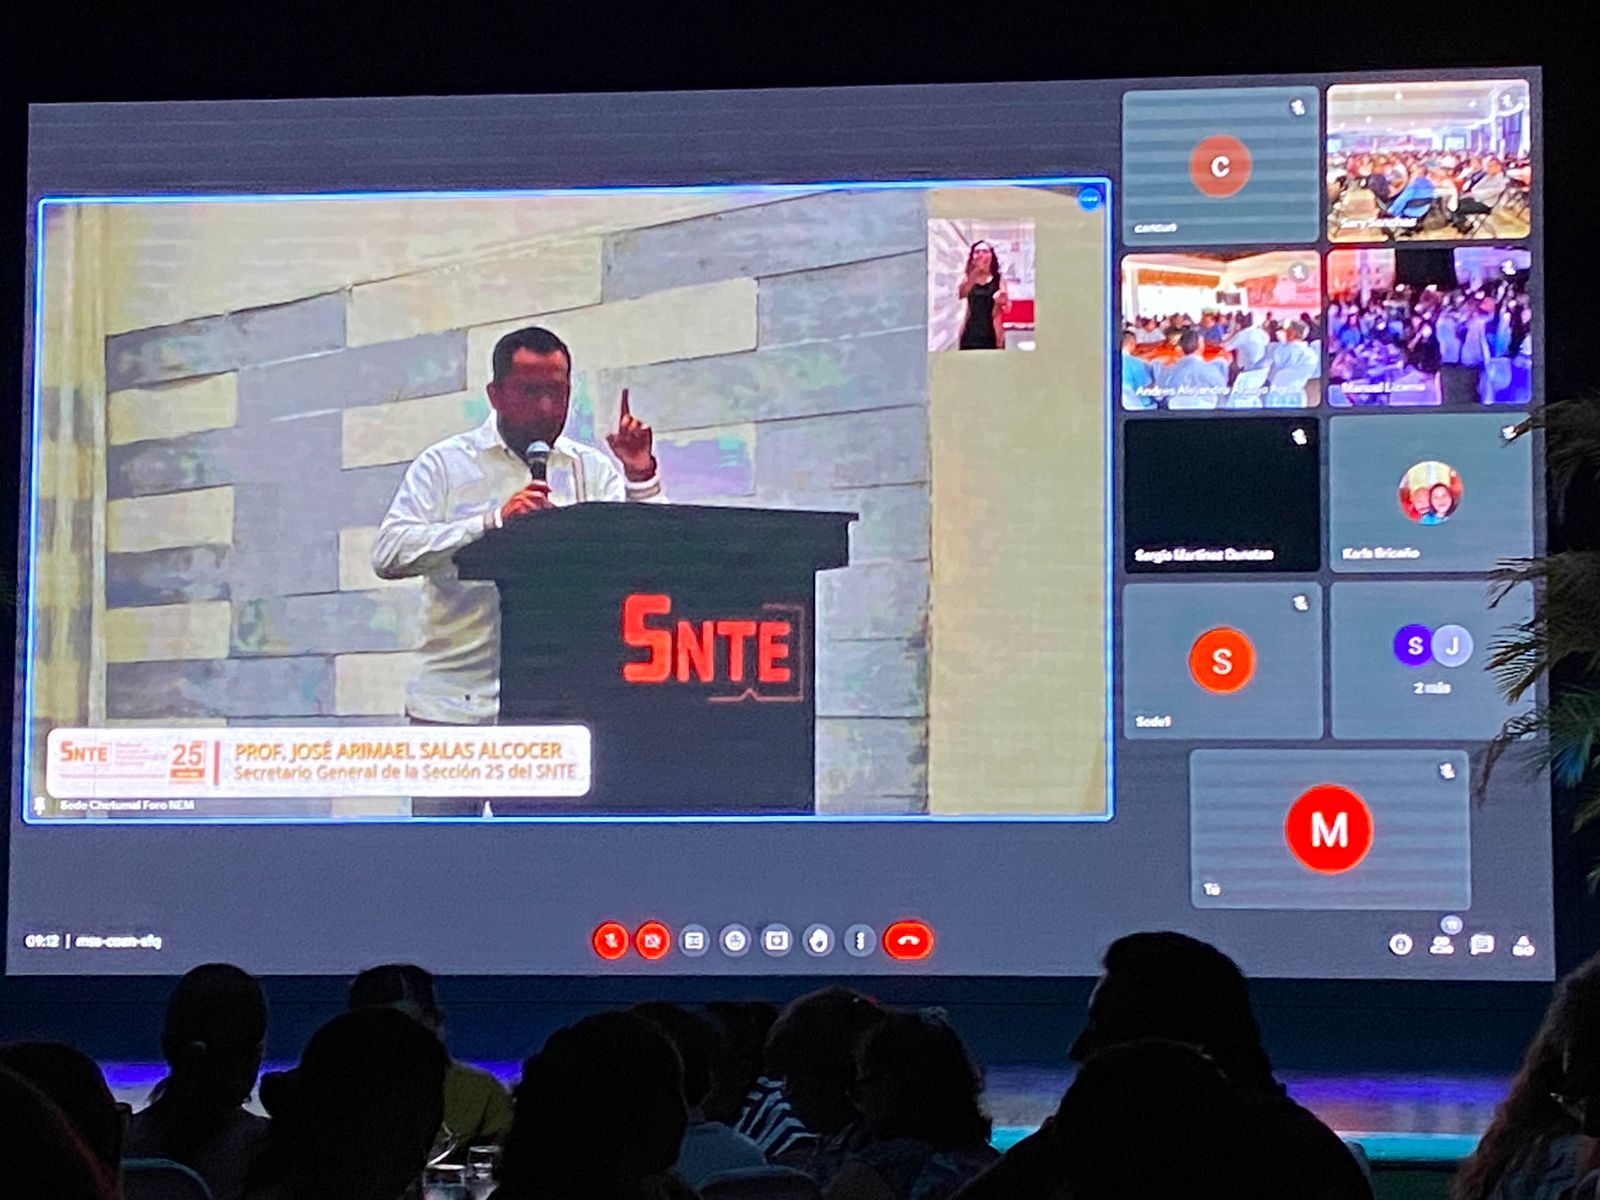Open more options three-dot menu

tap(860, 941)
